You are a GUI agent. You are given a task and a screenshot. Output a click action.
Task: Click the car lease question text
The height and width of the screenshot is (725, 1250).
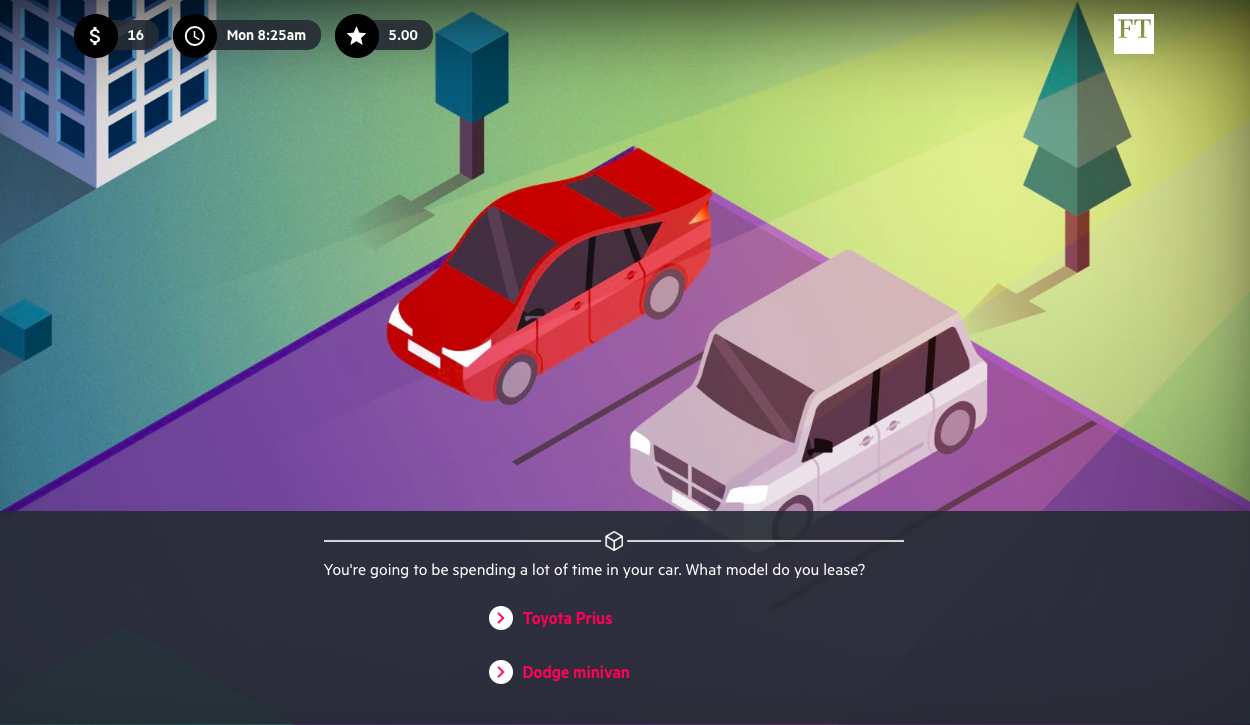click(594, 570)
